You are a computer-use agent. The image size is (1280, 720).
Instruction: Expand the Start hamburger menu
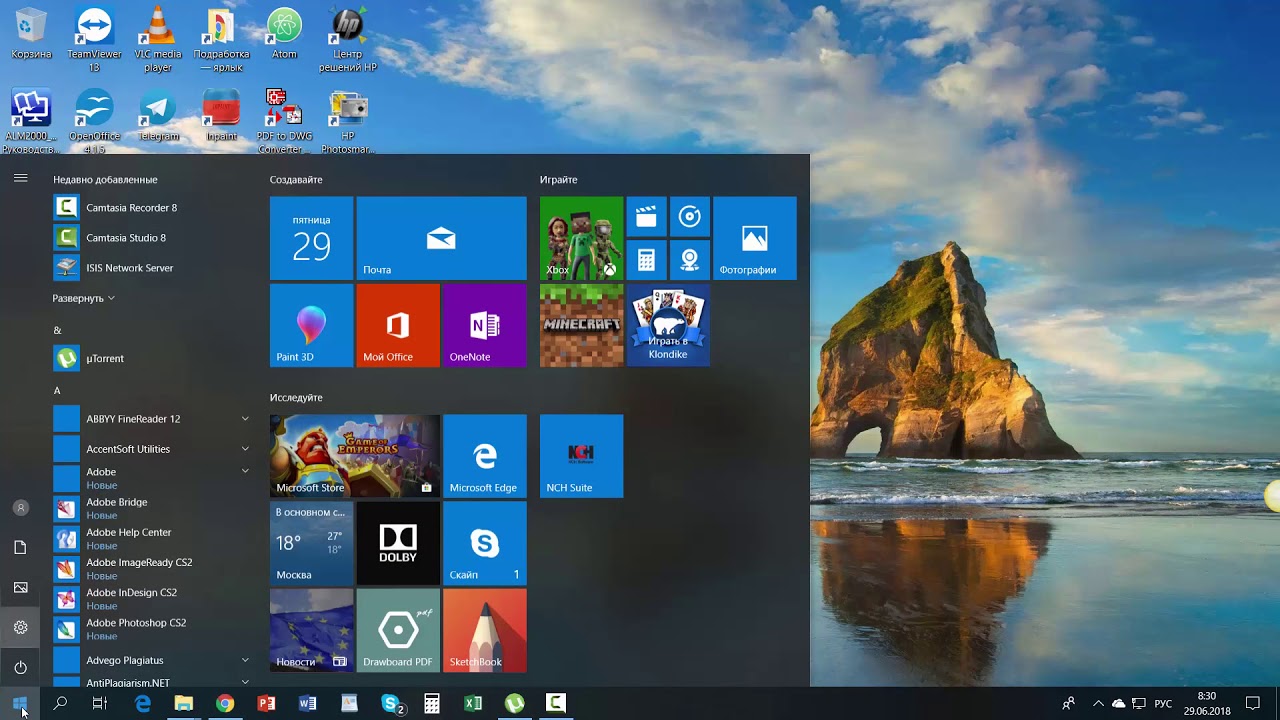[x=20, y=178]
